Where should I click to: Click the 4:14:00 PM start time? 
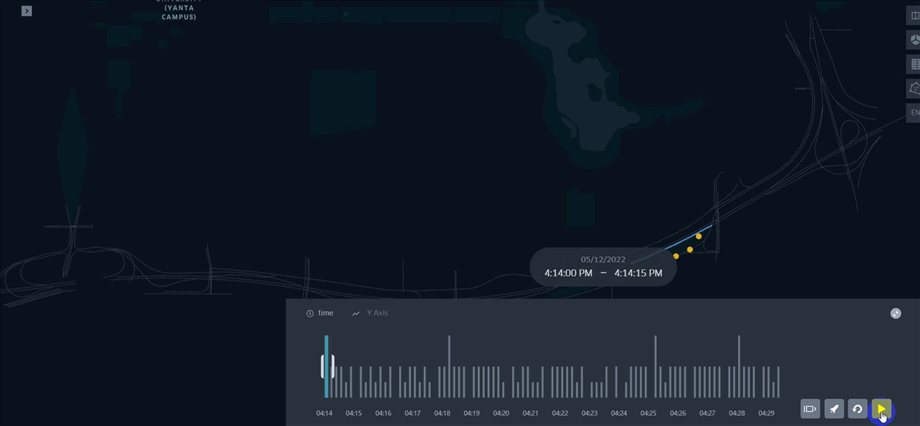coord(569,273)
